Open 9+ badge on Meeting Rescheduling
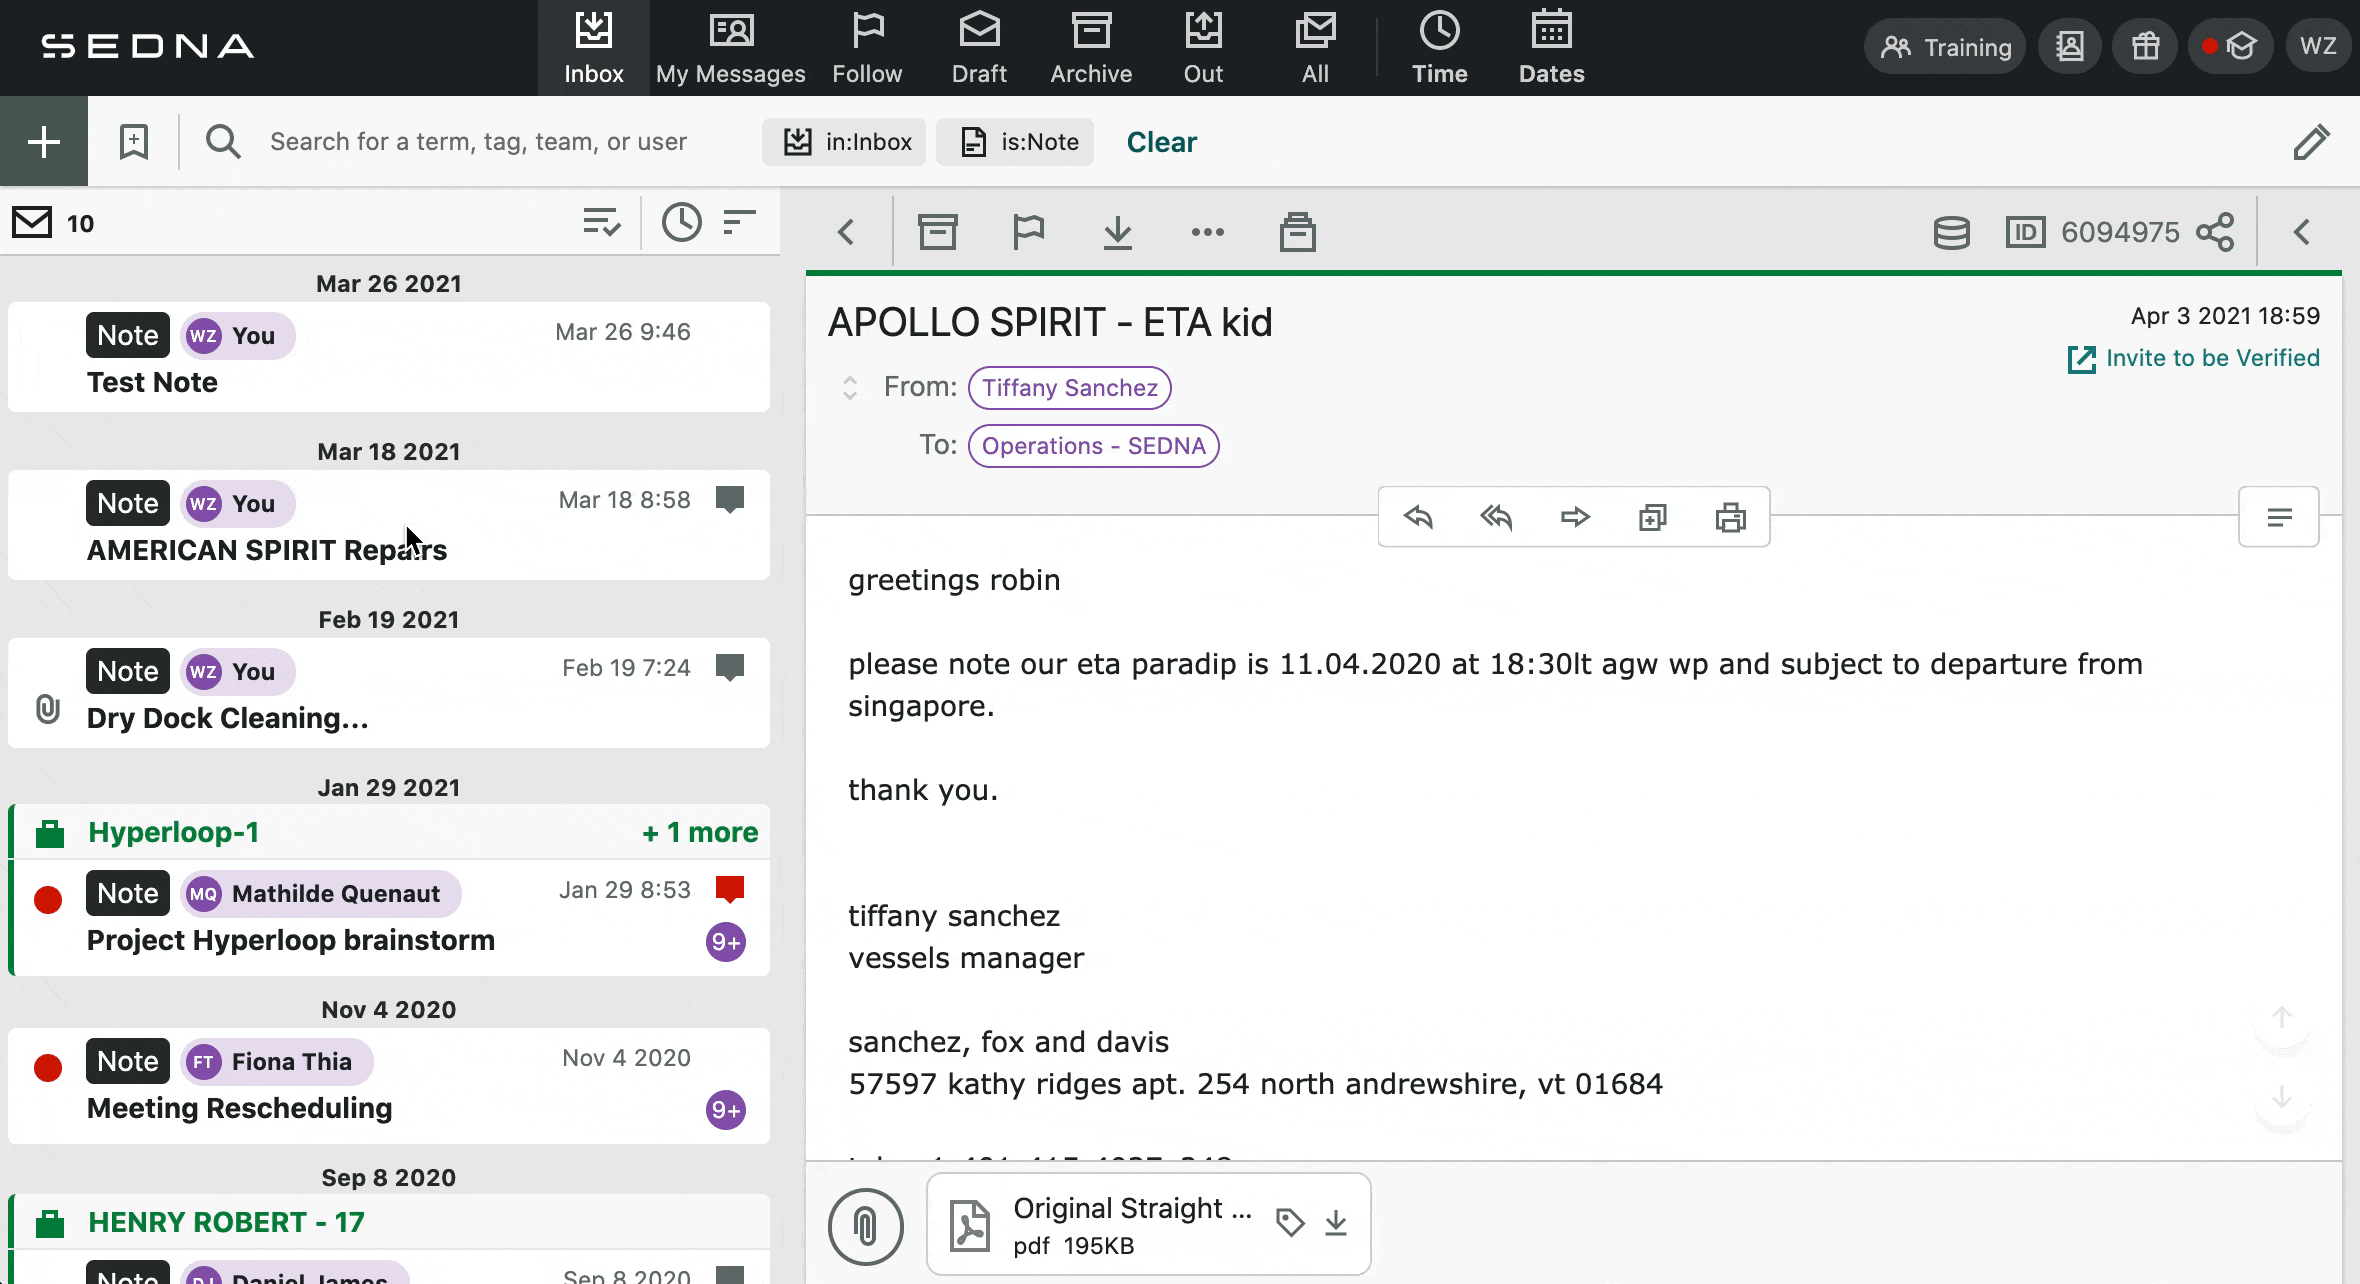 tap(726, 1110)
